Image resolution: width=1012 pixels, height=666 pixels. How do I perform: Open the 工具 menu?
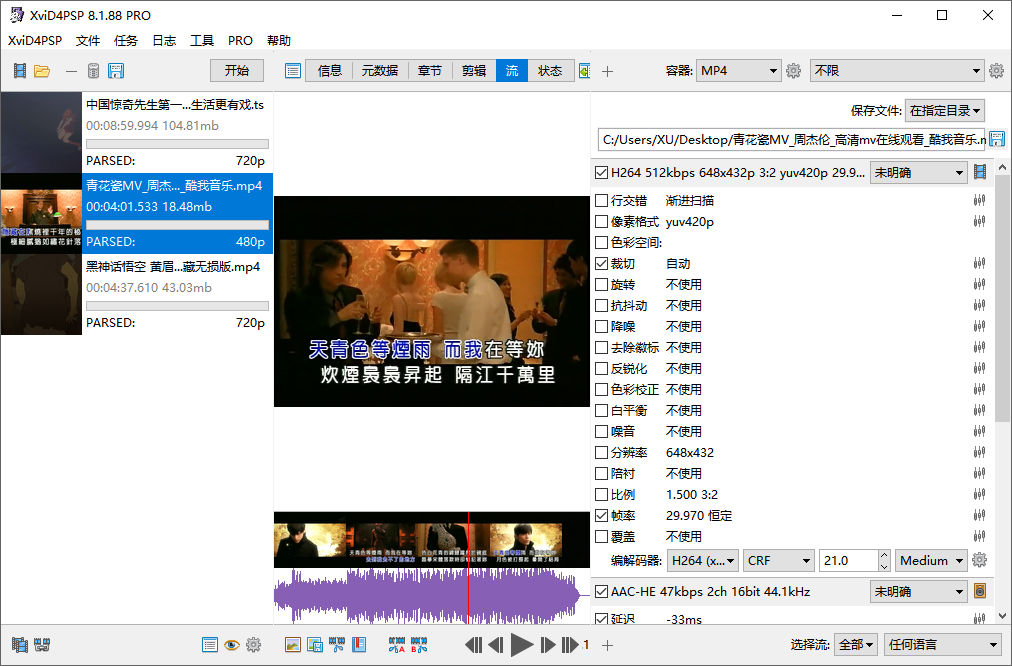(202, 40)
